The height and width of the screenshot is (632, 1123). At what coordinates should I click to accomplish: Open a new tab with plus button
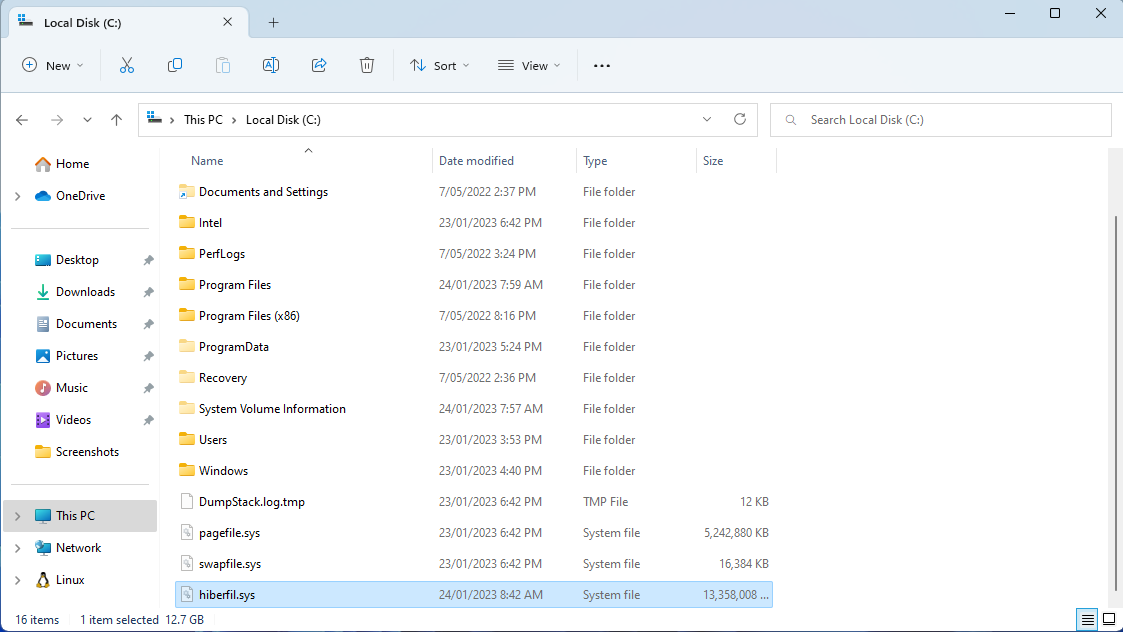tap(273, 23)
